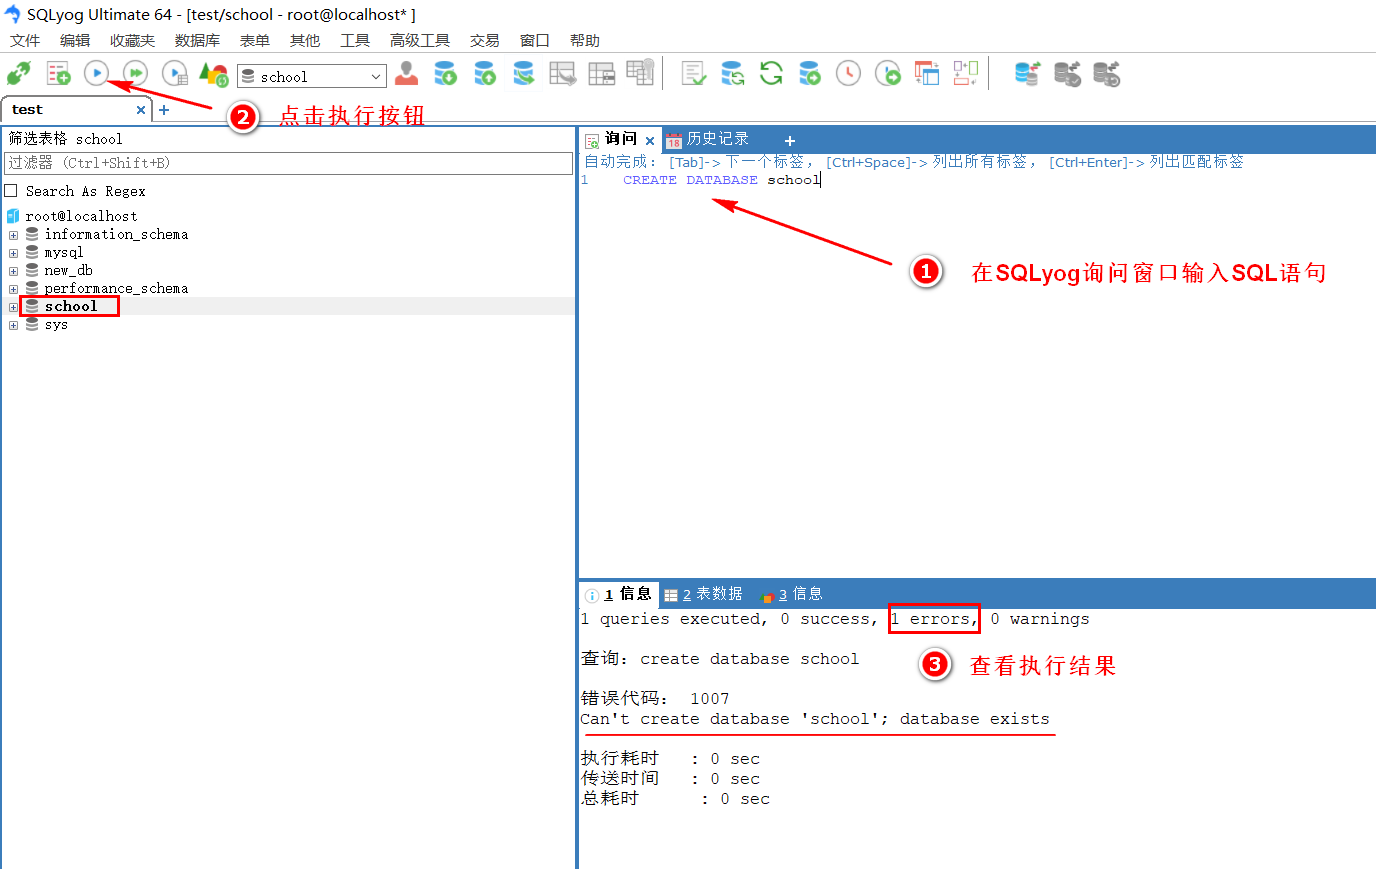The image size is (1376, 869).
Task: Click the execute and edit resultset icon
Action: click(x=175, y=74)
